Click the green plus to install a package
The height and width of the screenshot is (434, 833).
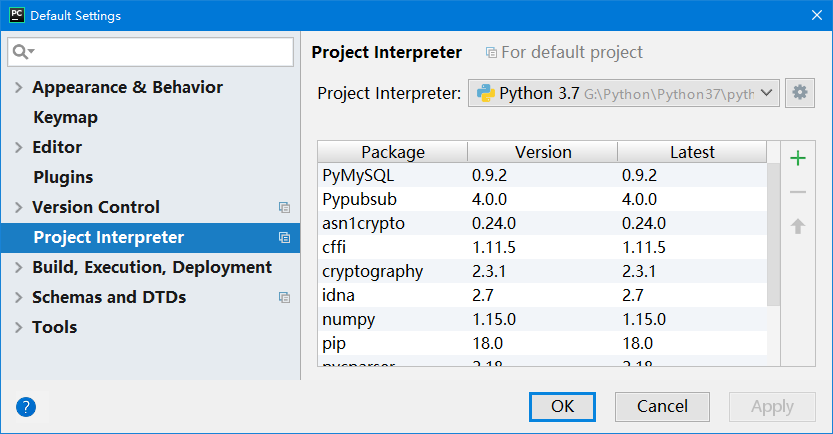pyautogui.click(x=797, y=158)
